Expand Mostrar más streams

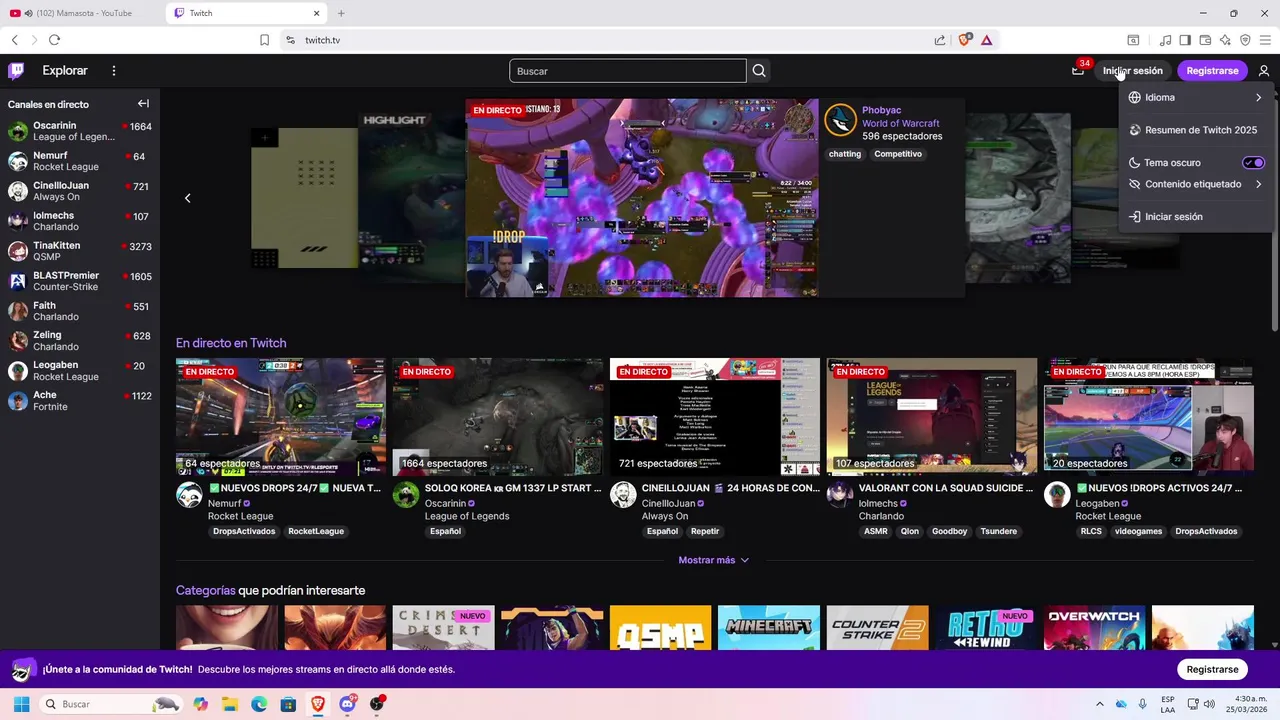click(714, 560)
